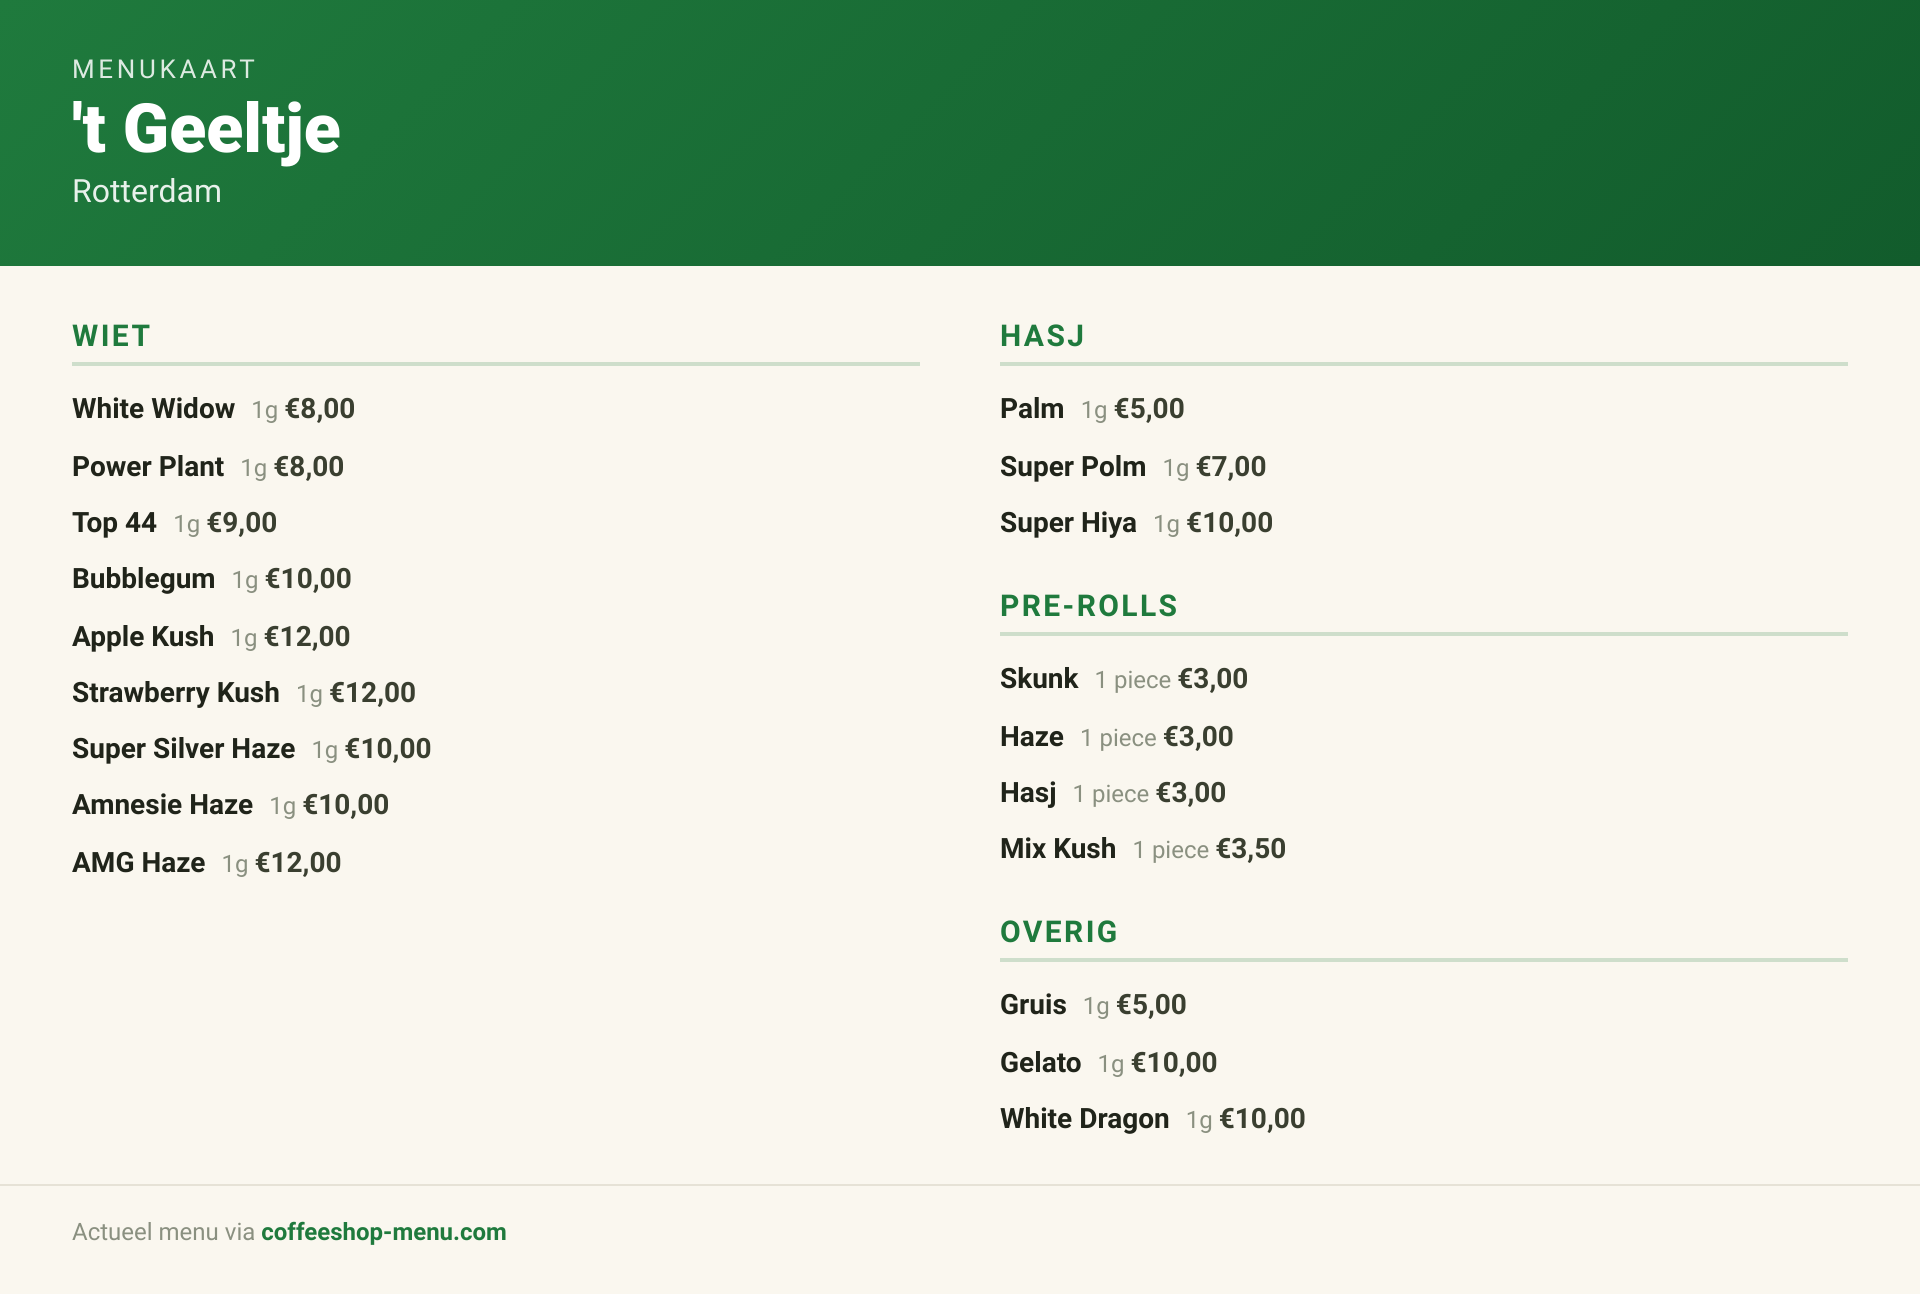Click the Haze pre-roll item name
This screenshot has height=1294, width=1920.
1031,737
